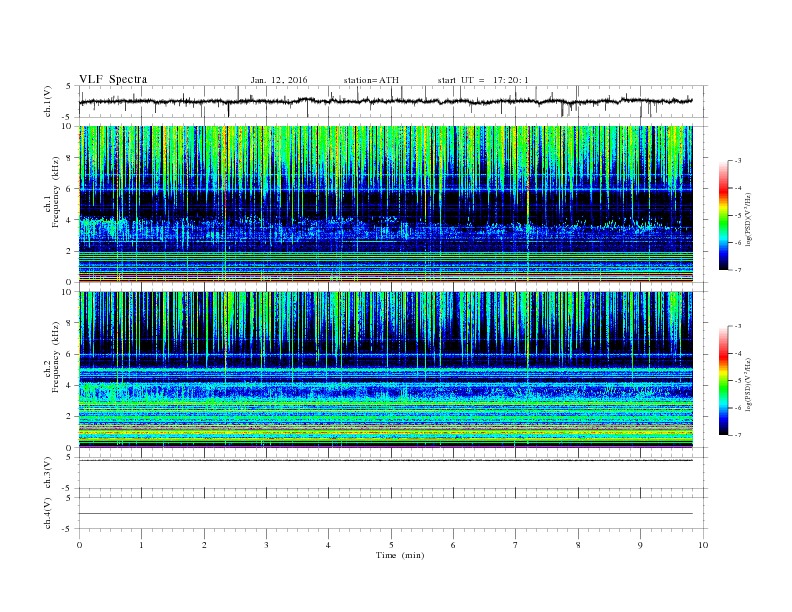Image resolution: width=792 pixels, height=612 pixels.
Task: Click the ch.2 spectrogram color scale bar
Action: coord(723,381)
